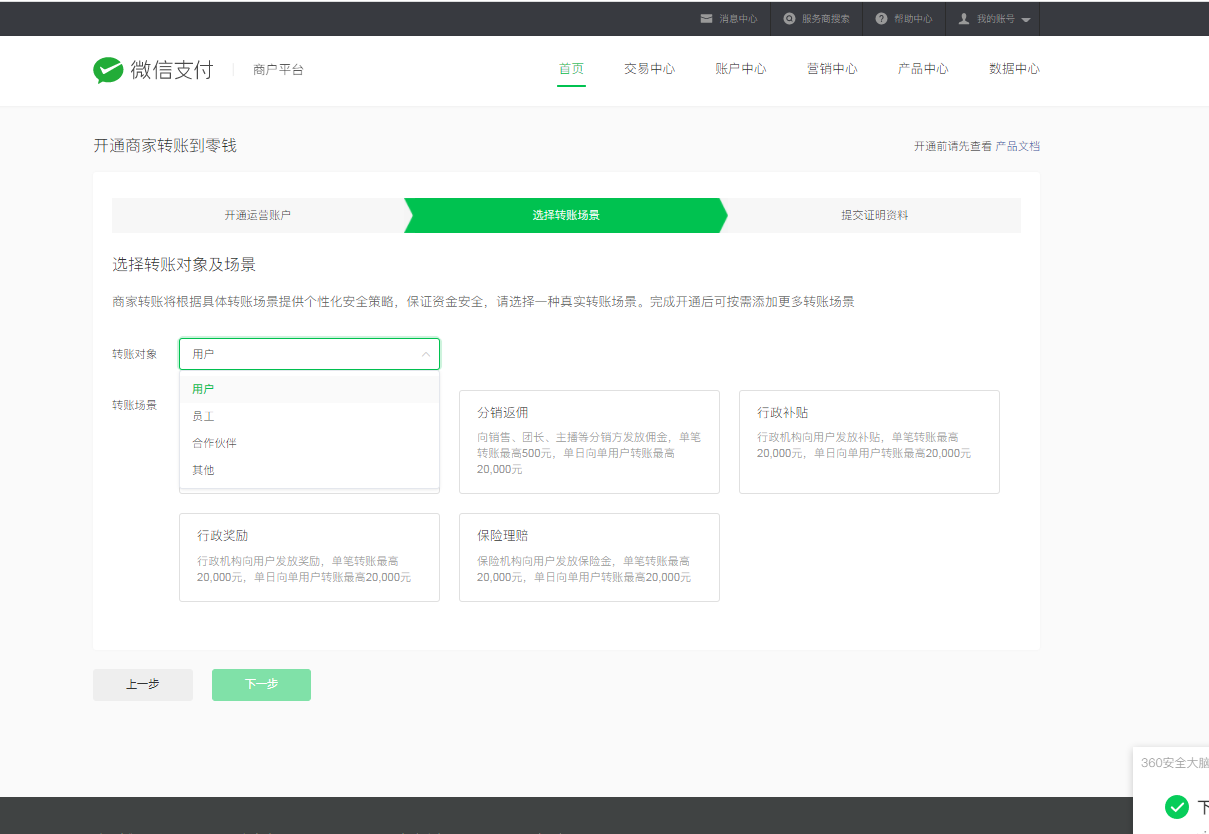Switch to 账户中心 in the top menu
The height and width of the screenshot is (834, 1209).
pos(740,69)
